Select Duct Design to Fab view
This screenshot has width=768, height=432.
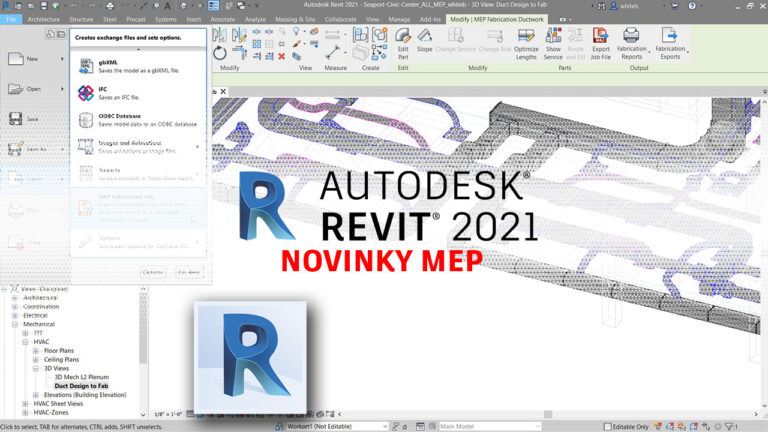(81, 386)
